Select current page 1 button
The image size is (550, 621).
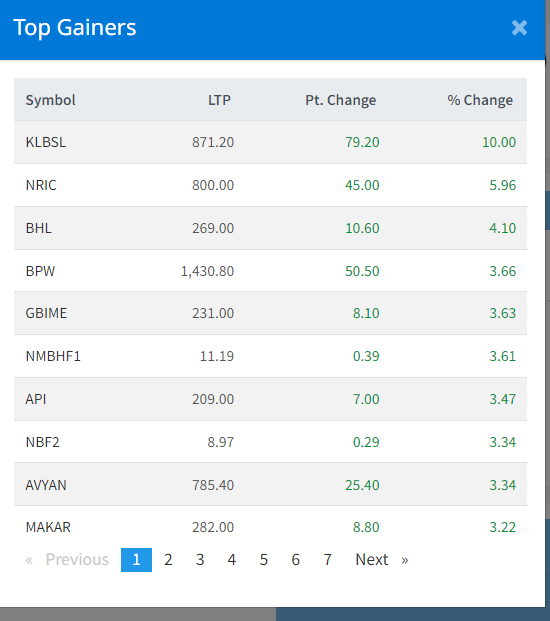click(x=136, y=560)
